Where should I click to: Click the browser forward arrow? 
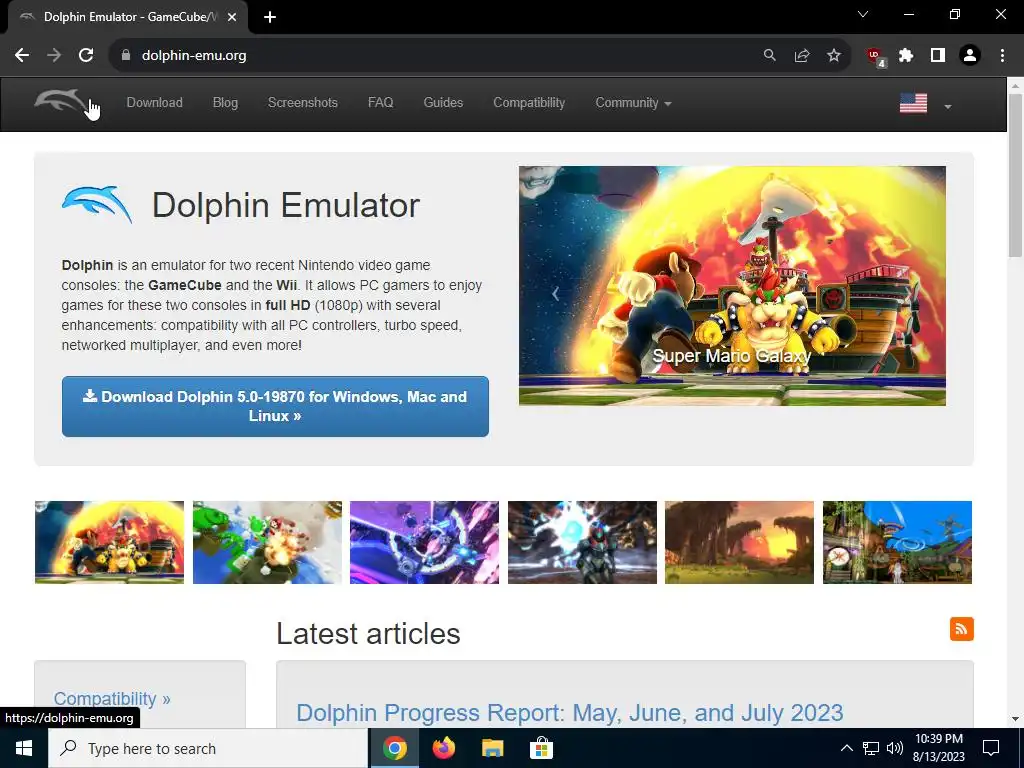tap(54, 56)
